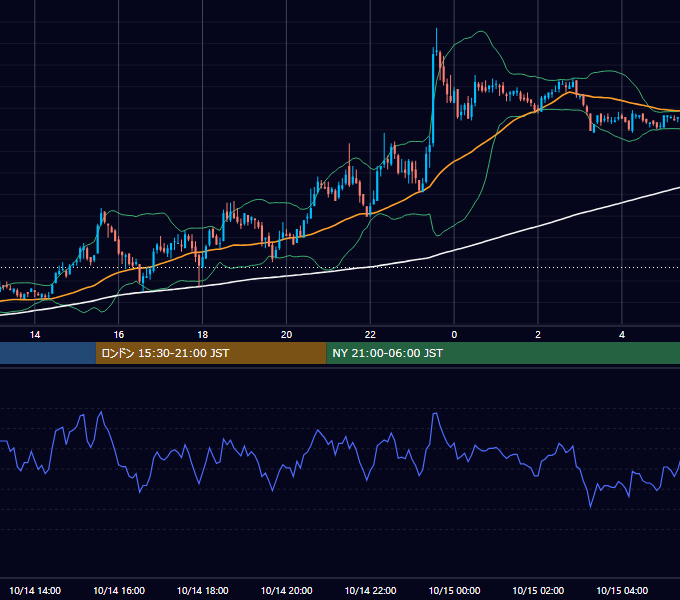Image resolution: width=680 pixels, height=600 pixels.
Task: Click the 18 hour label on the chart axis
Action: [x=203, y=335]
